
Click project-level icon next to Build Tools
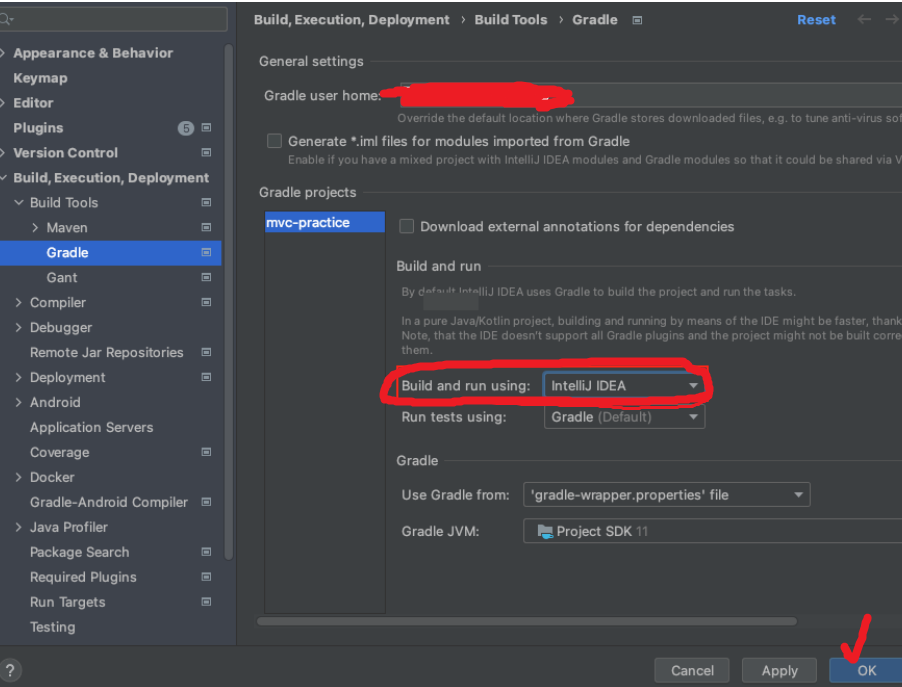coord(207,203)
